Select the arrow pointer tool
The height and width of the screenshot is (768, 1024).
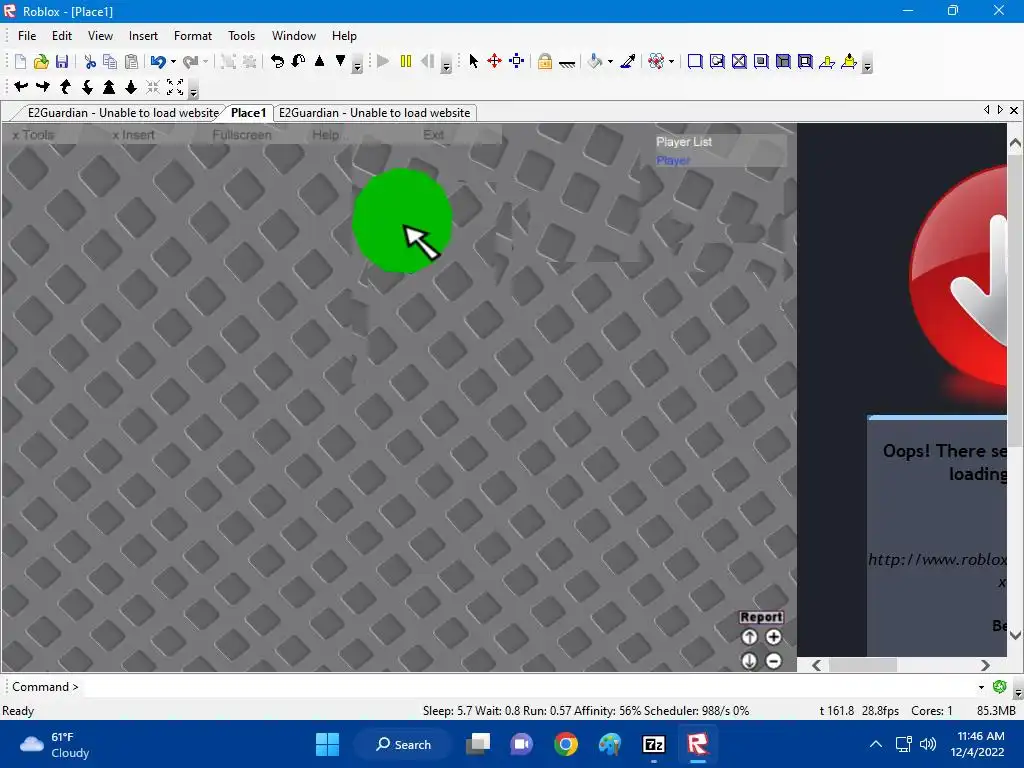click(473, 61)
